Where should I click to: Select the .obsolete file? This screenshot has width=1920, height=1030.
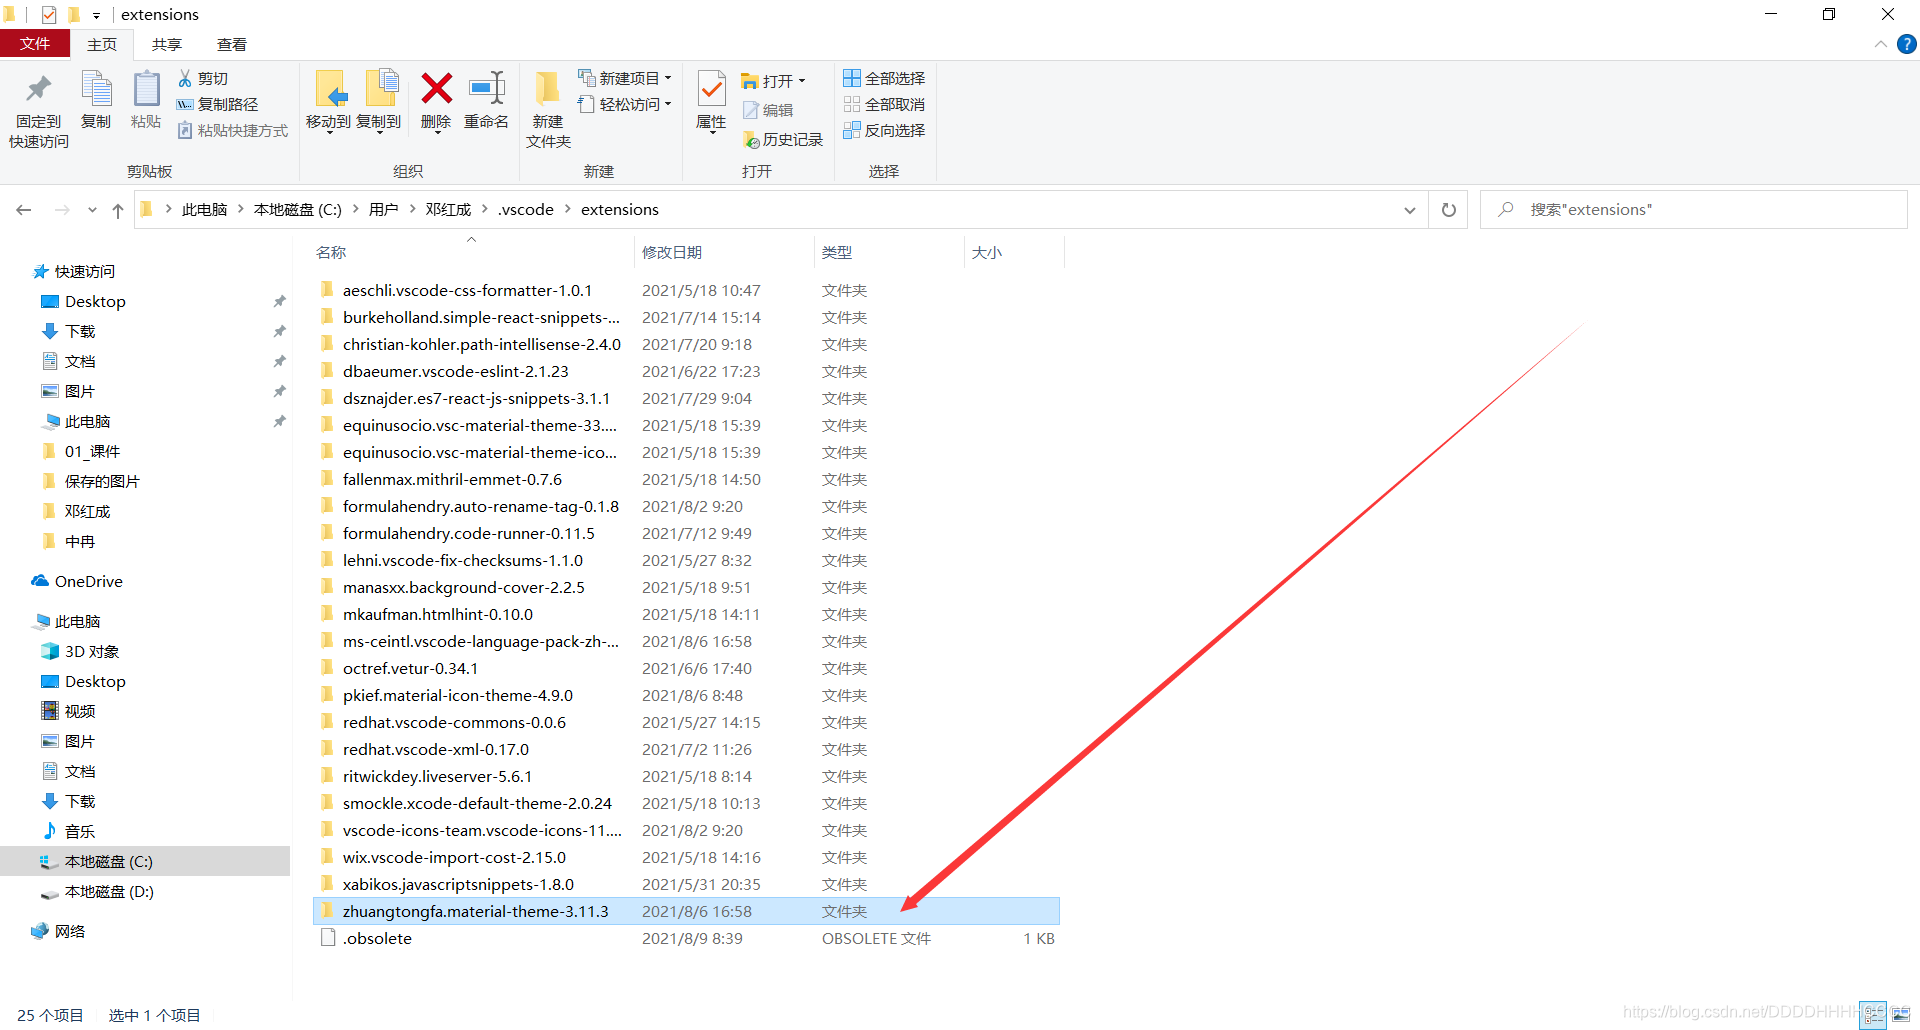point(686,938)
